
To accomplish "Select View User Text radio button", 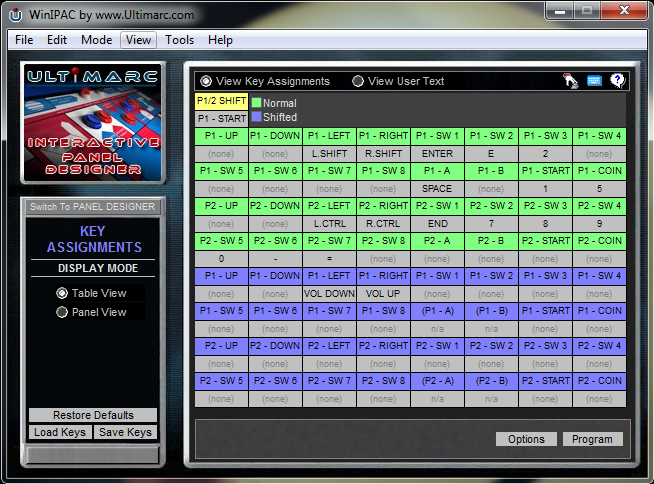I will click(358, 81).
